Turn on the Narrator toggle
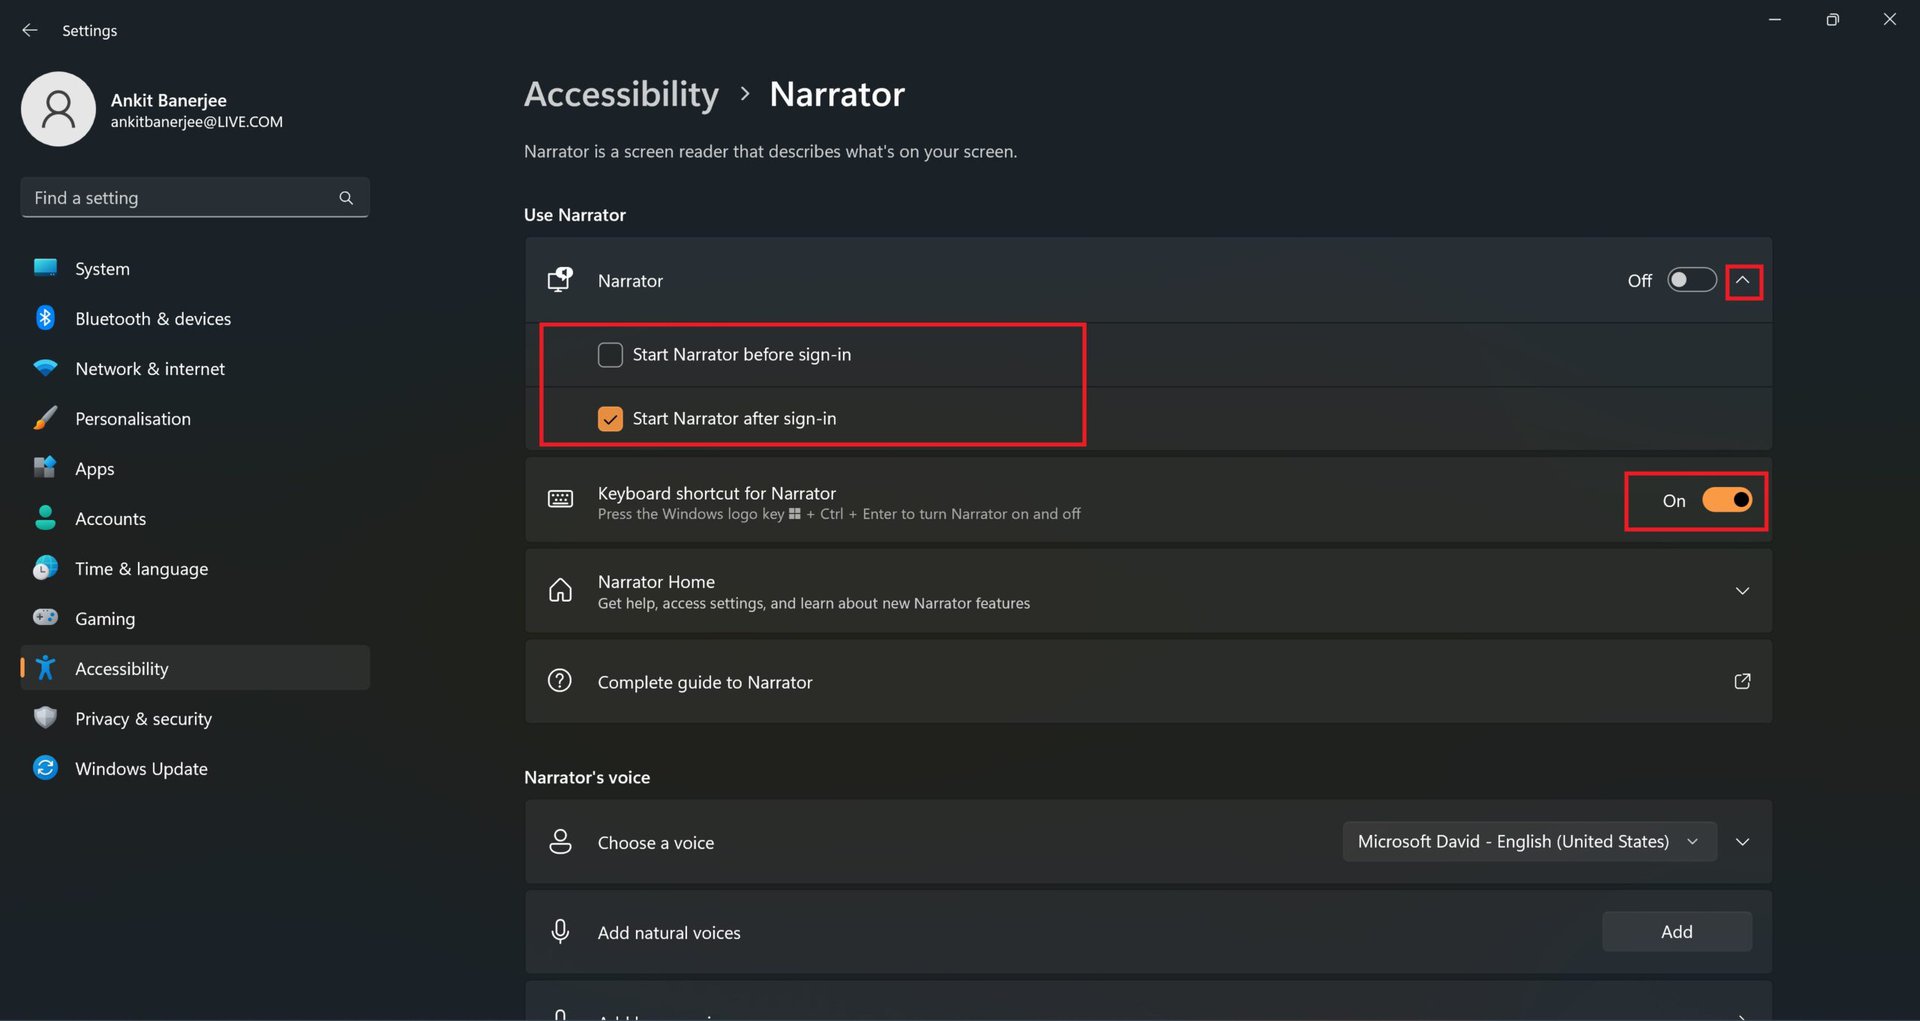Image resolution: width=1920 pixels, height=1021 pixels. tap(1691, 280)
